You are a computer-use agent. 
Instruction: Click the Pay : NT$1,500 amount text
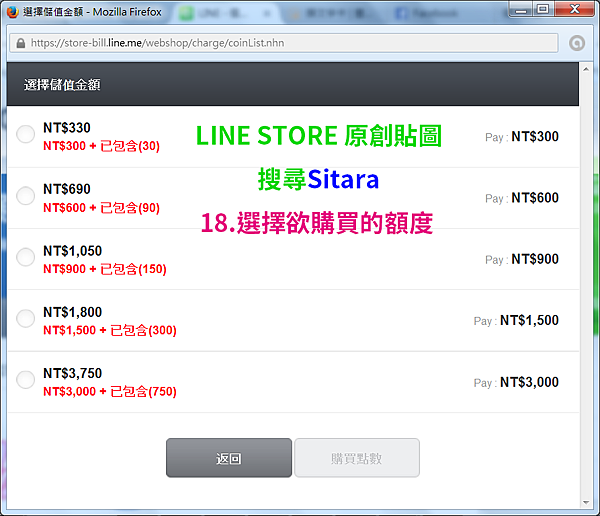click(x=516, y=320)
